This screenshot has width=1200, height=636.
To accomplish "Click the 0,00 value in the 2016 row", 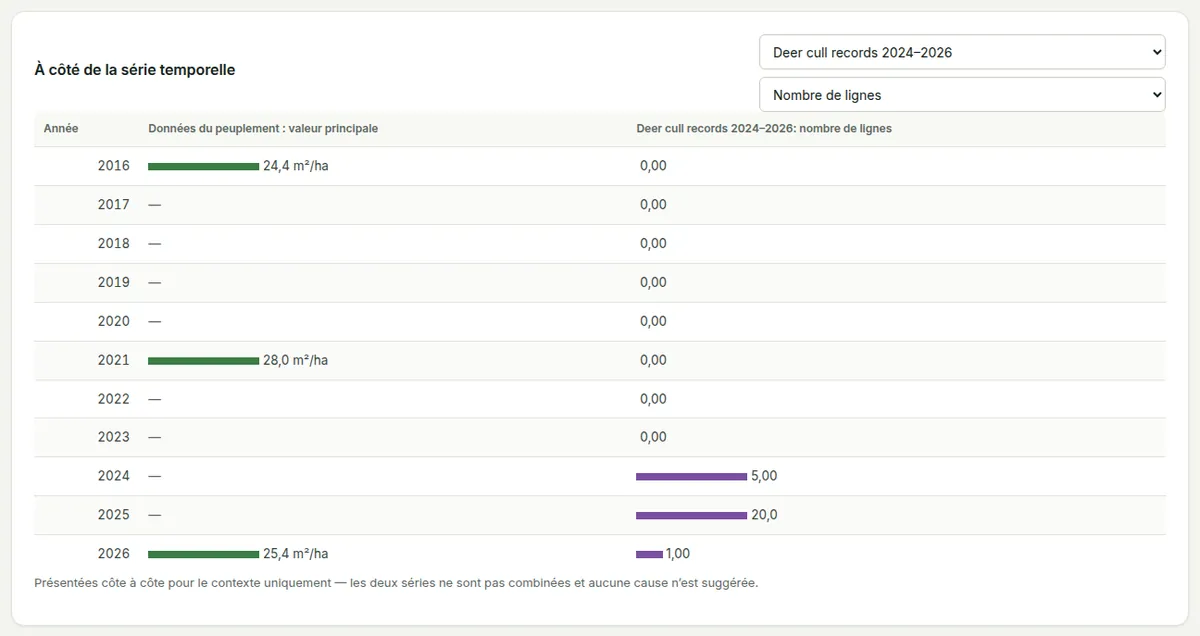I will click(653, 166).
